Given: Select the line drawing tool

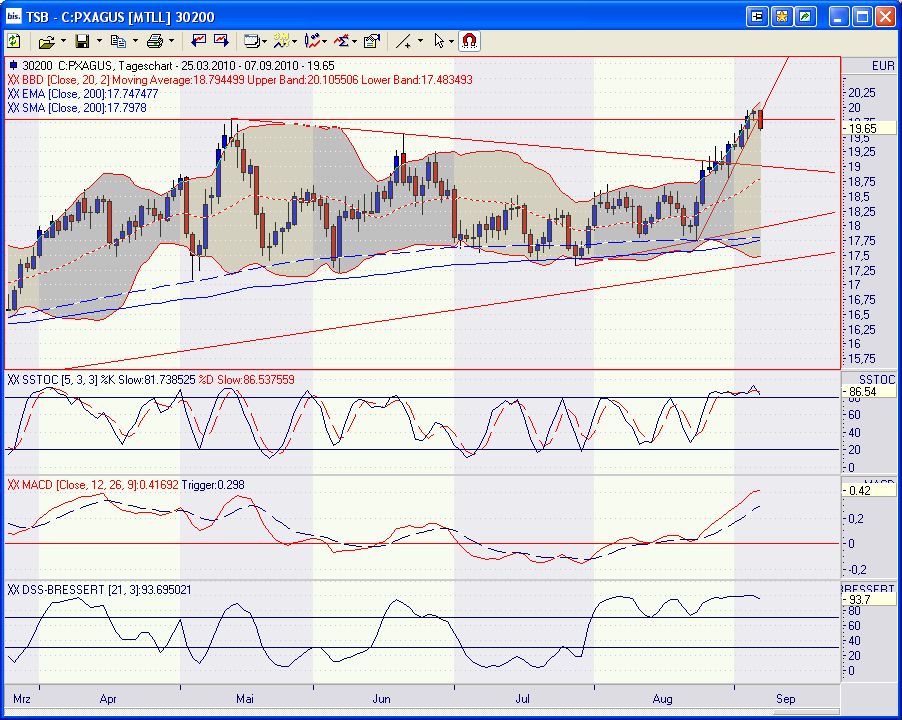Looking at the screenshot, I should tap(404, 41).
